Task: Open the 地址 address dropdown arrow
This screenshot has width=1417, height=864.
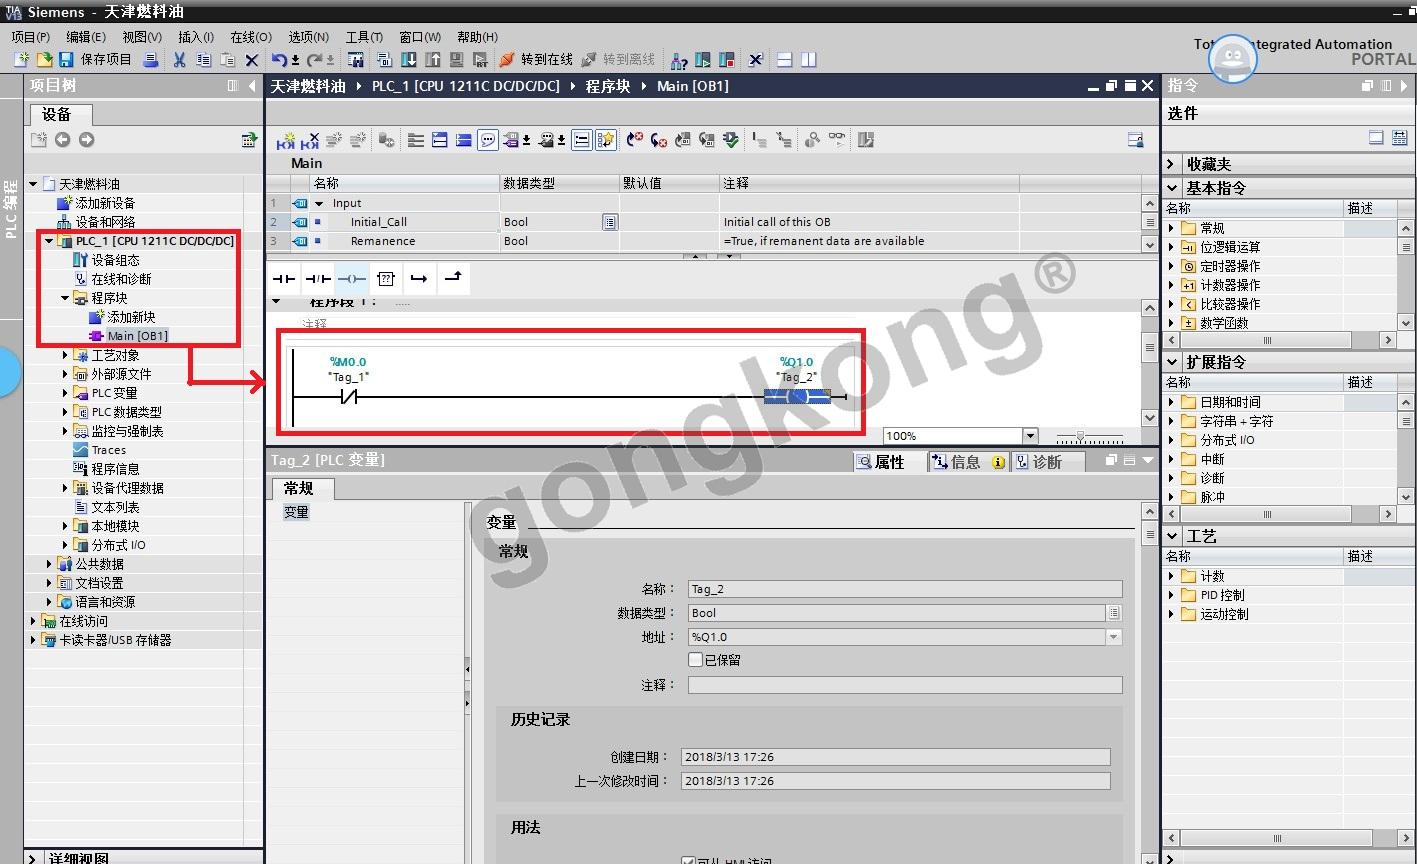Action: click(1114, 637)
